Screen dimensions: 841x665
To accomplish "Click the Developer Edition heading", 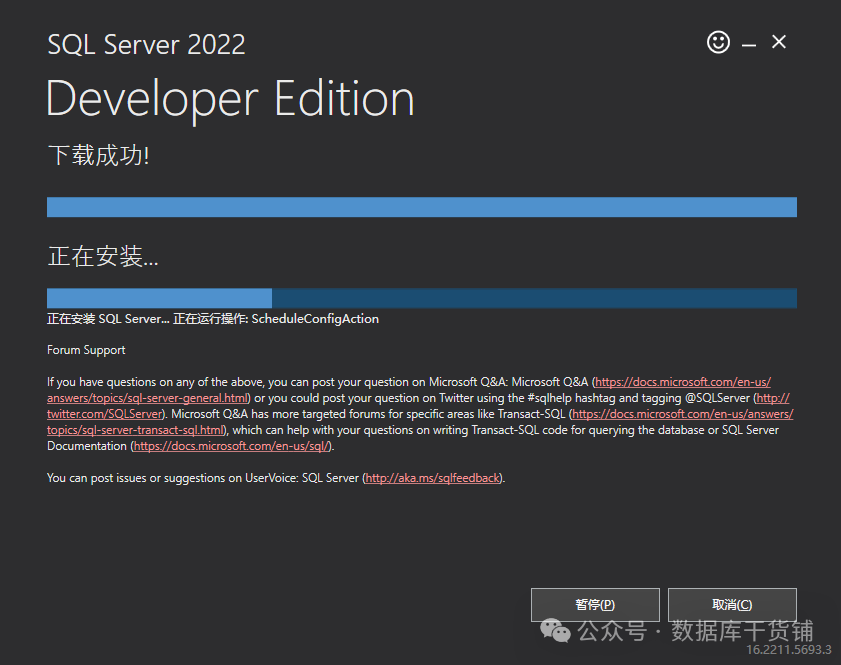I will coord(231,100).
